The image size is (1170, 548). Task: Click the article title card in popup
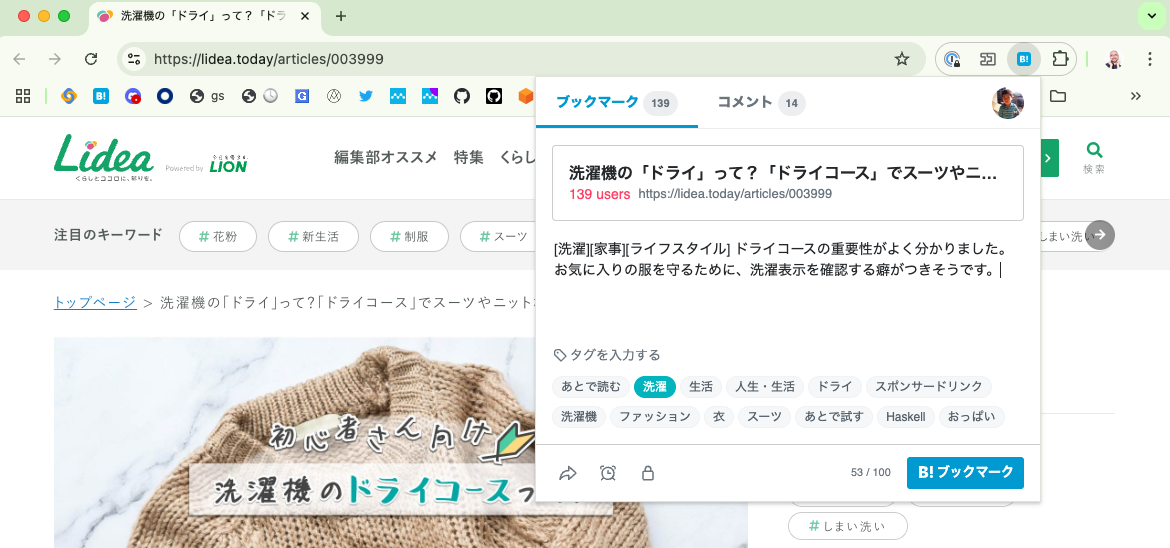point(787,183)
